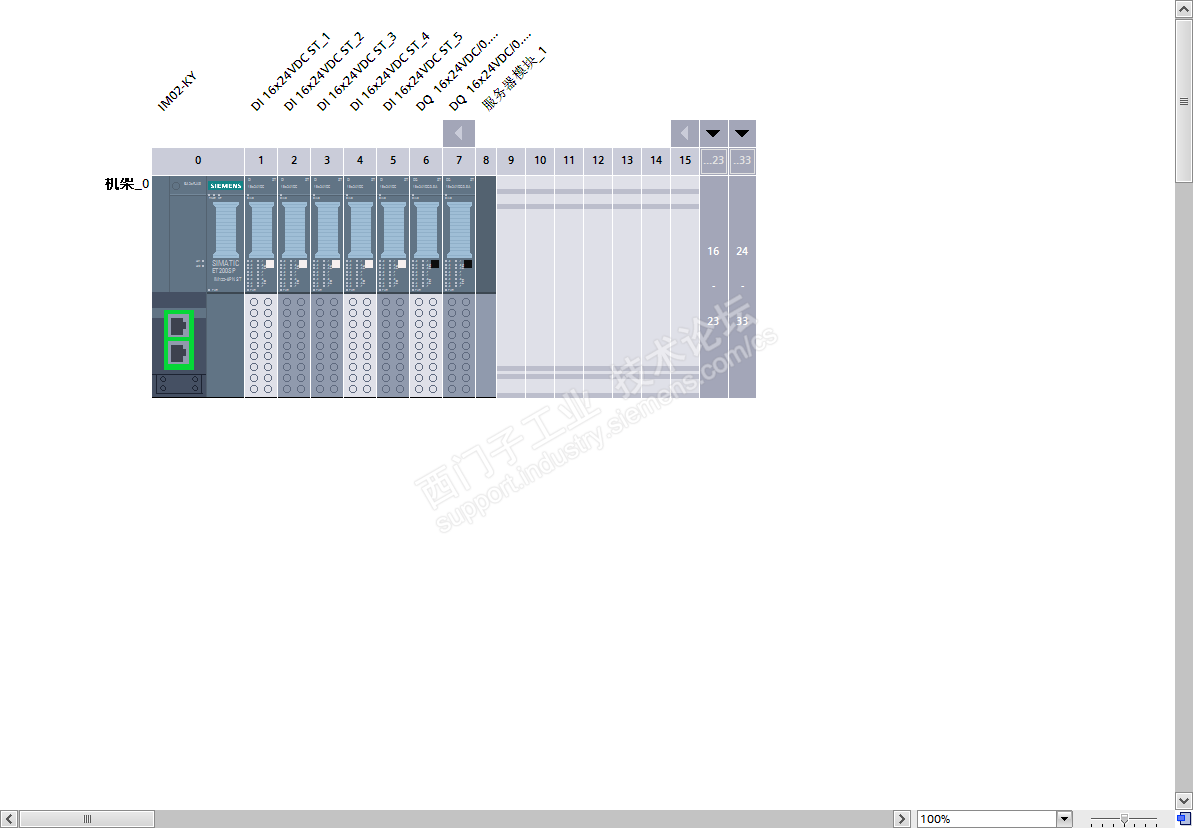Click the vertical scrollbar up arrow
The height and width of the screenshot is (828, 1193).
(x=1184, y=10)
